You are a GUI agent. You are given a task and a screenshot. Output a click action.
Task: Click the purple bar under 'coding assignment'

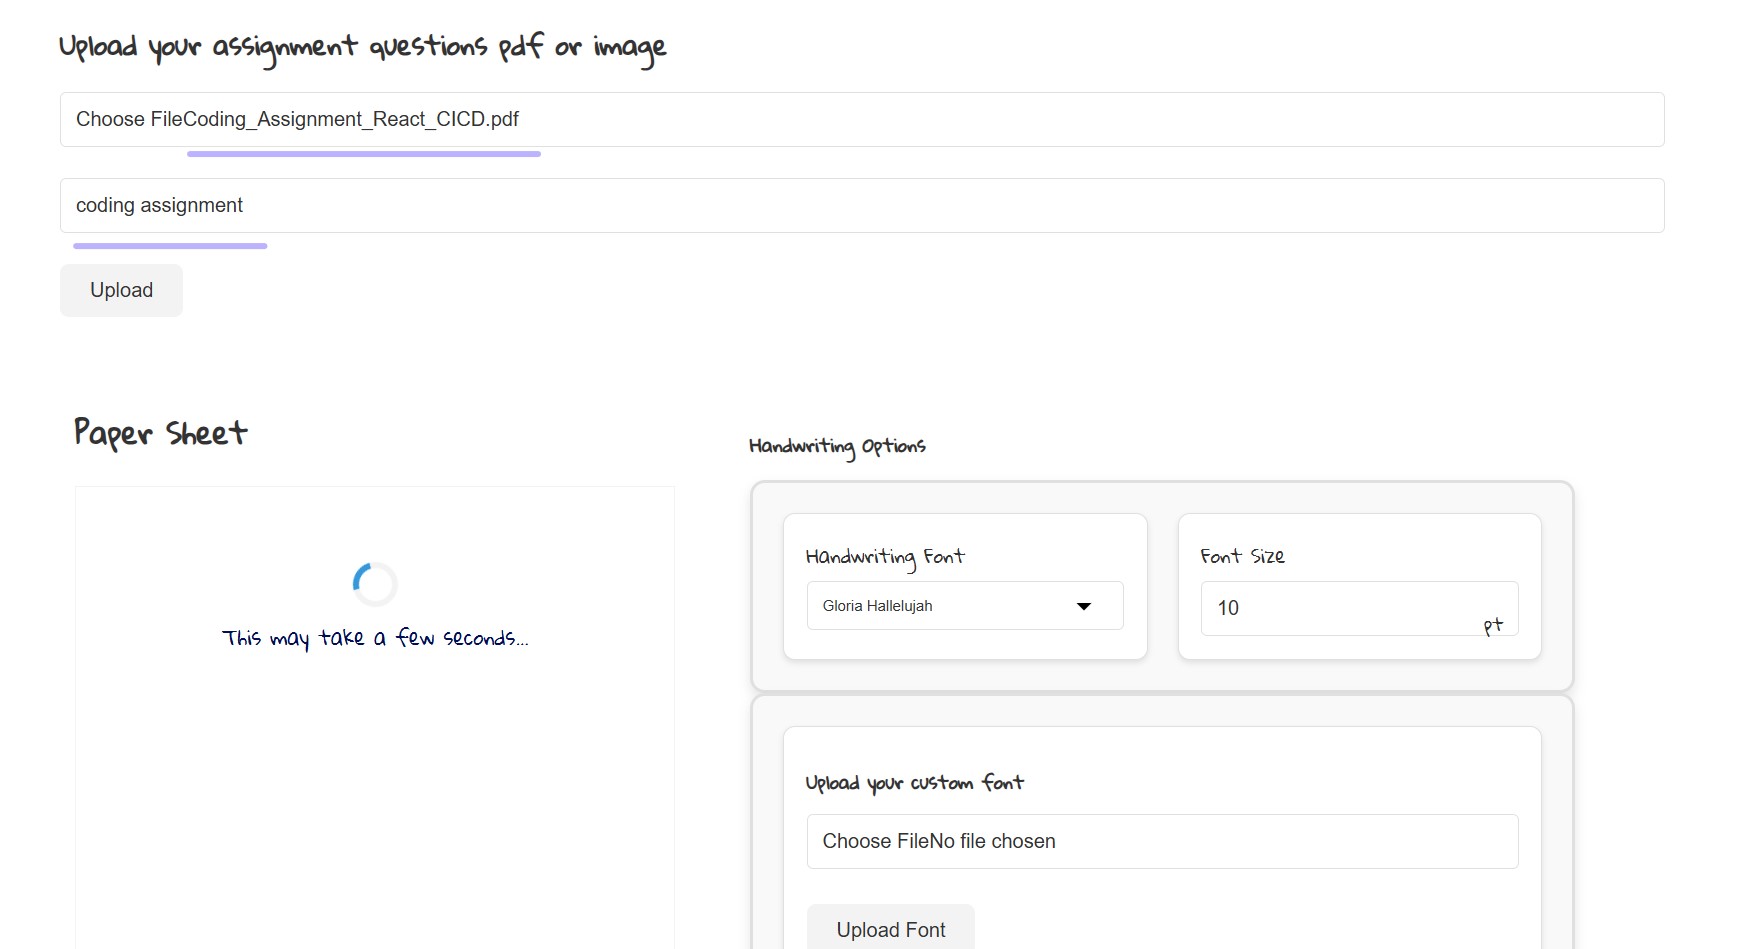coord(170,246)
